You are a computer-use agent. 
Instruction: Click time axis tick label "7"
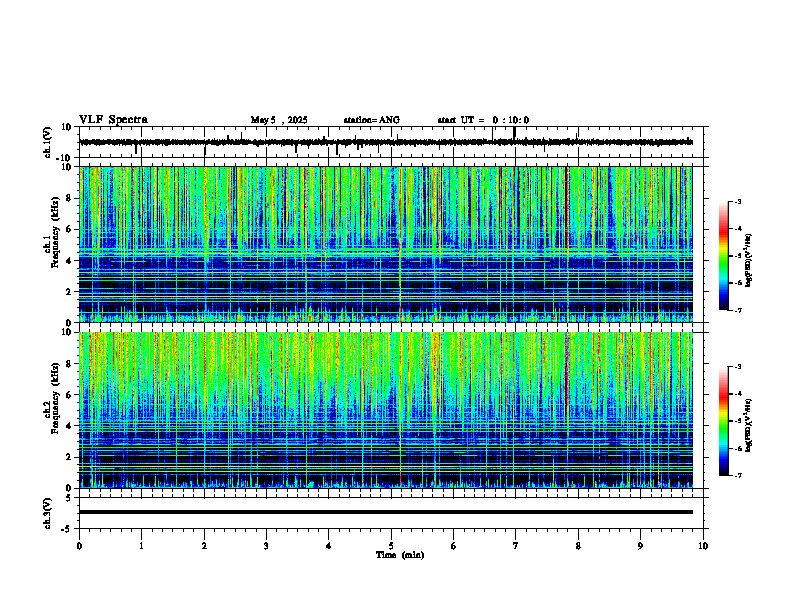click(x=516, y=546)
